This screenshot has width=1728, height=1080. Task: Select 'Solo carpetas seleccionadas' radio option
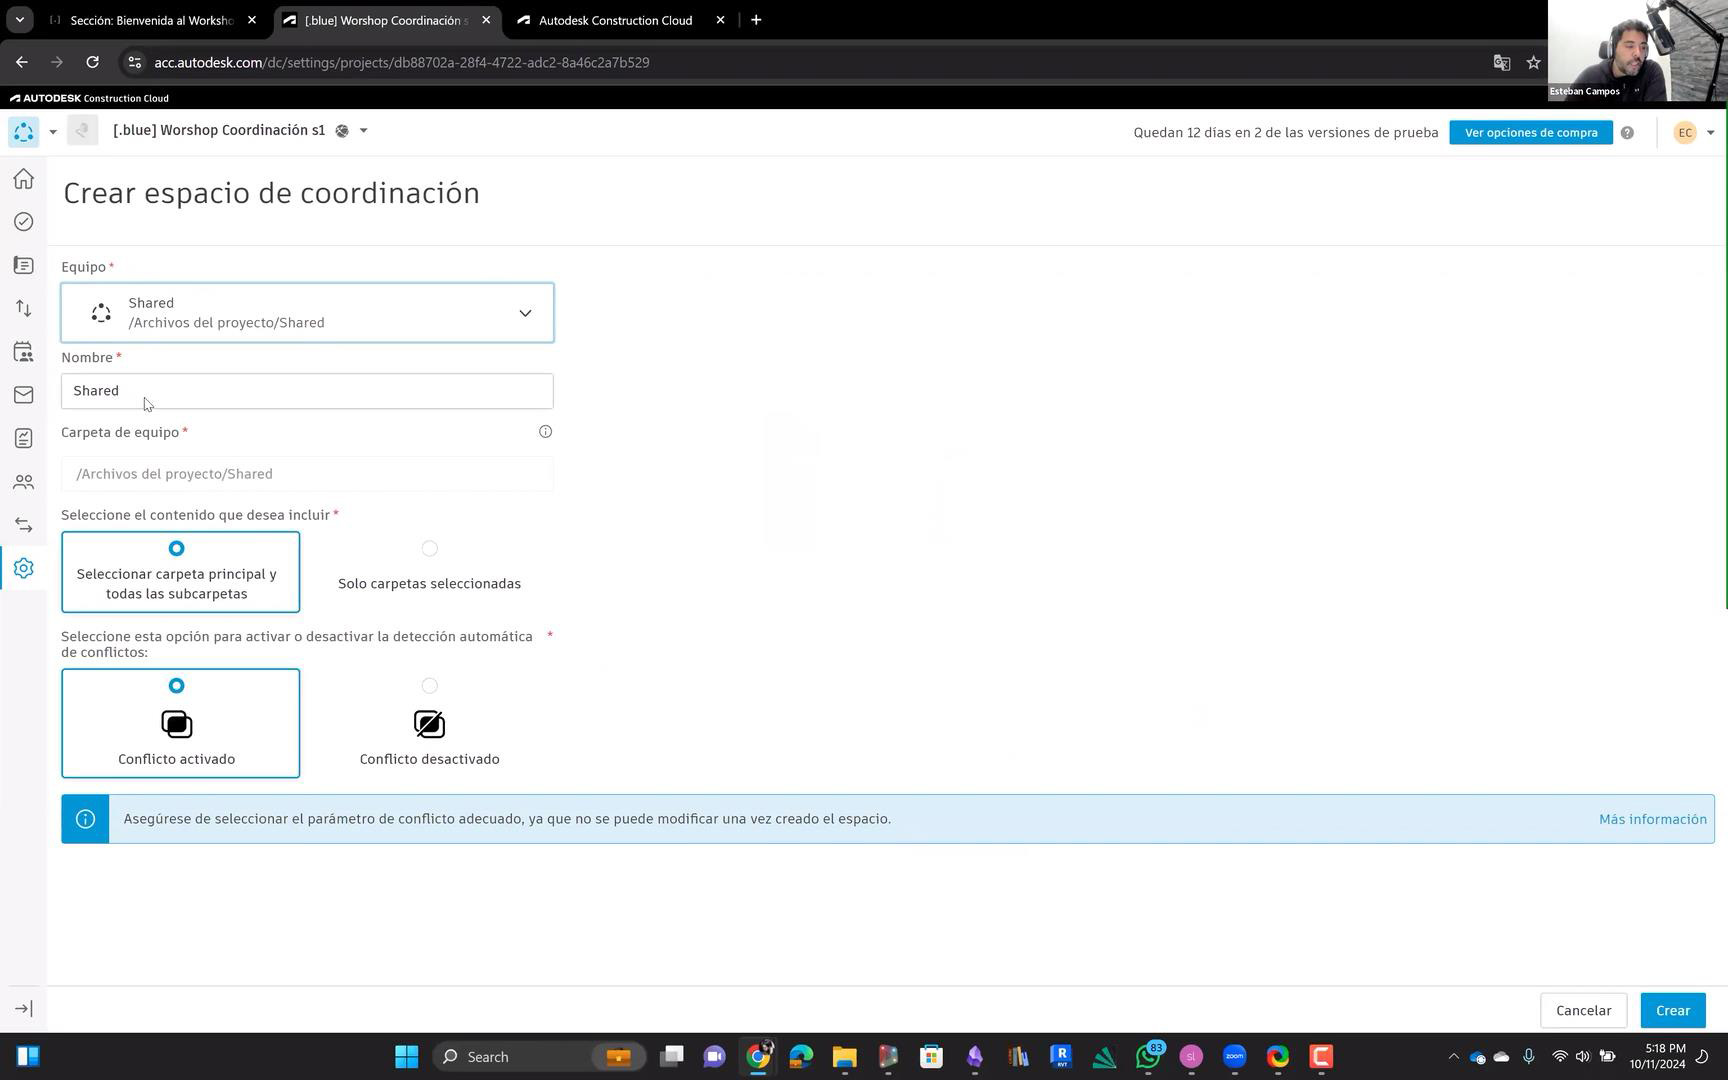coord(429,549)
